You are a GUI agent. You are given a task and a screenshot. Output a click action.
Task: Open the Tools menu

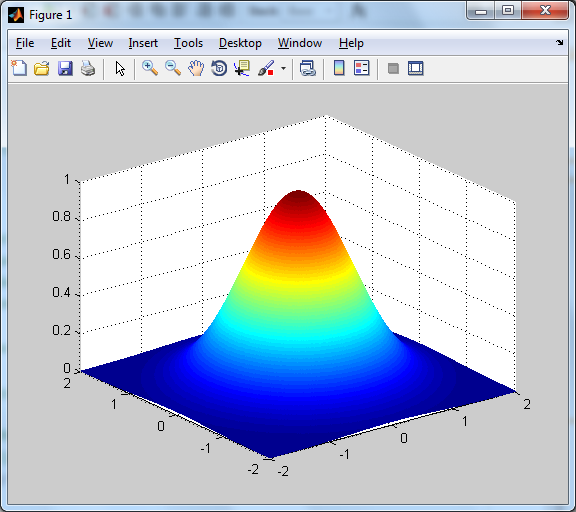pos(188,43)
